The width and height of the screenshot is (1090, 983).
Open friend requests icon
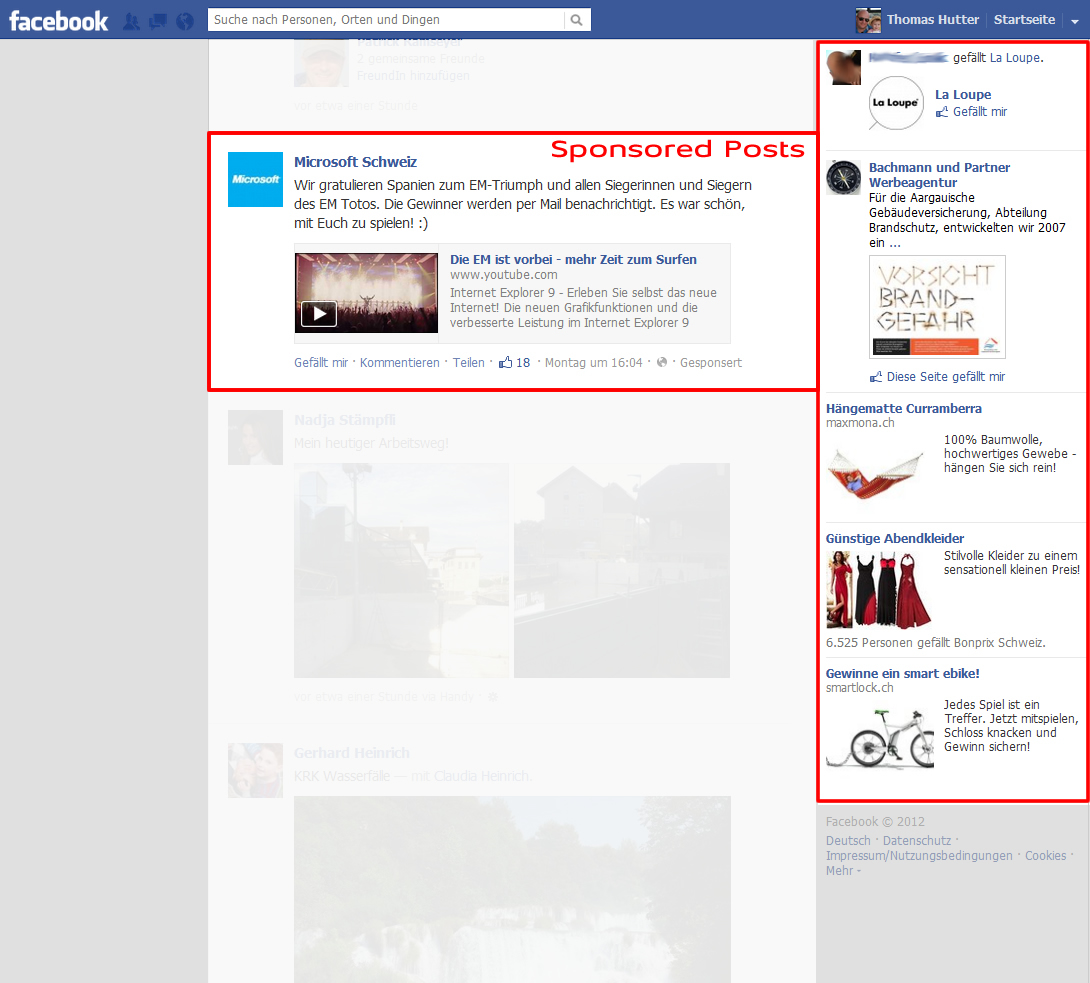[x=131, y=21]
